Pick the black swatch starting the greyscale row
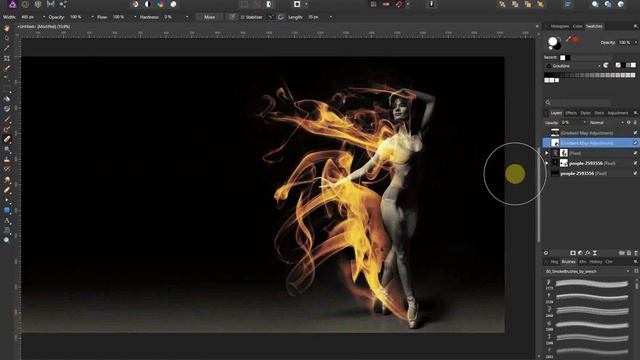 click(547, 75)
